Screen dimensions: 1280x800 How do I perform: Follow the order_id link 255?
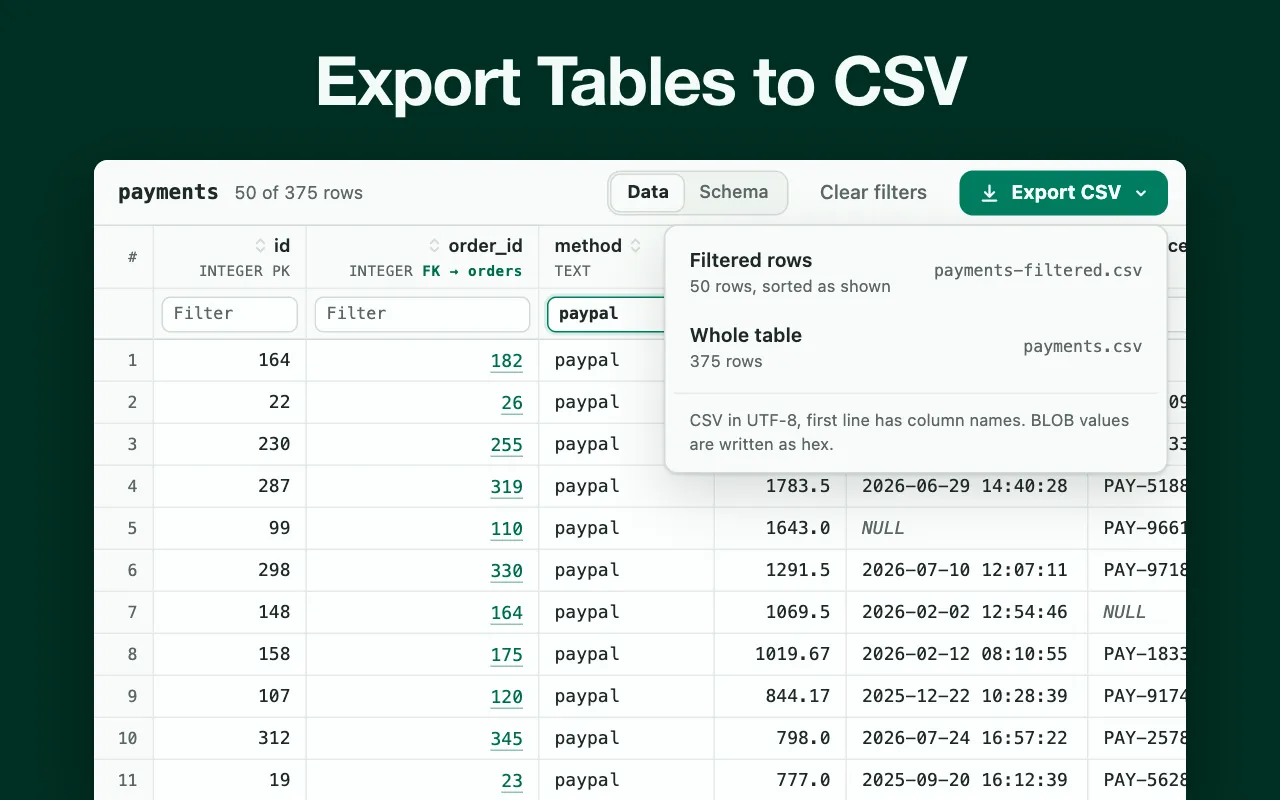point(507,445)
